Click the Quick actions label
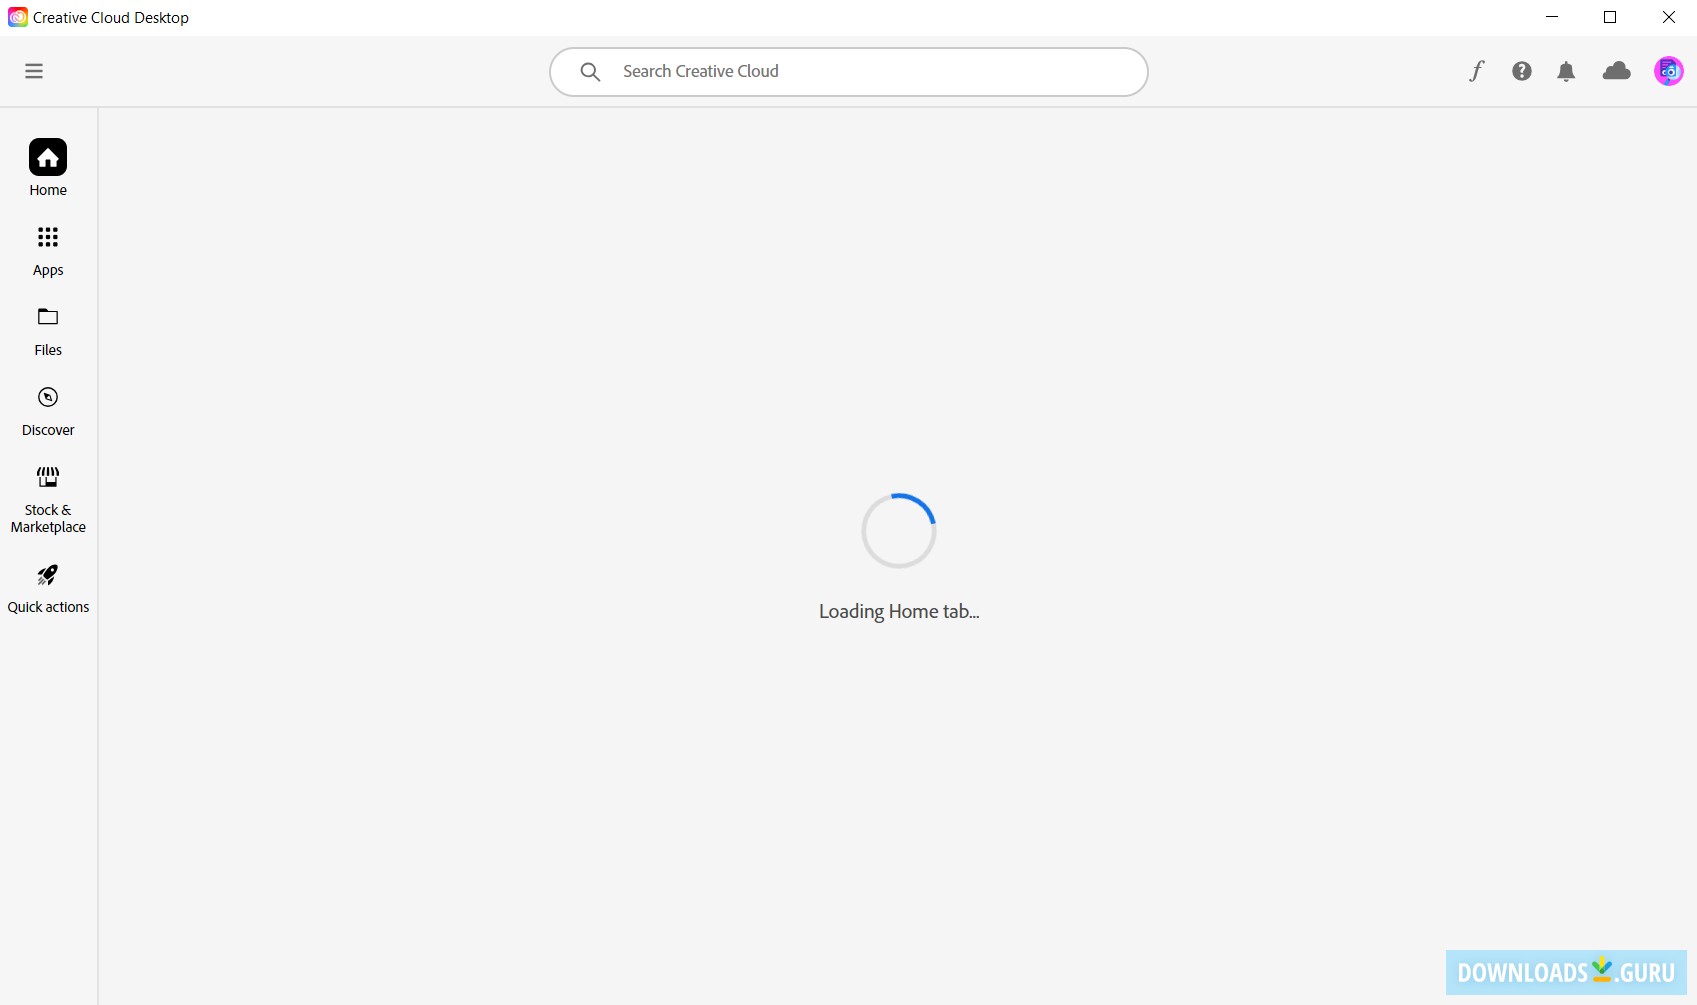Viewport: 1697px width, 1005px height. (47, 606)
